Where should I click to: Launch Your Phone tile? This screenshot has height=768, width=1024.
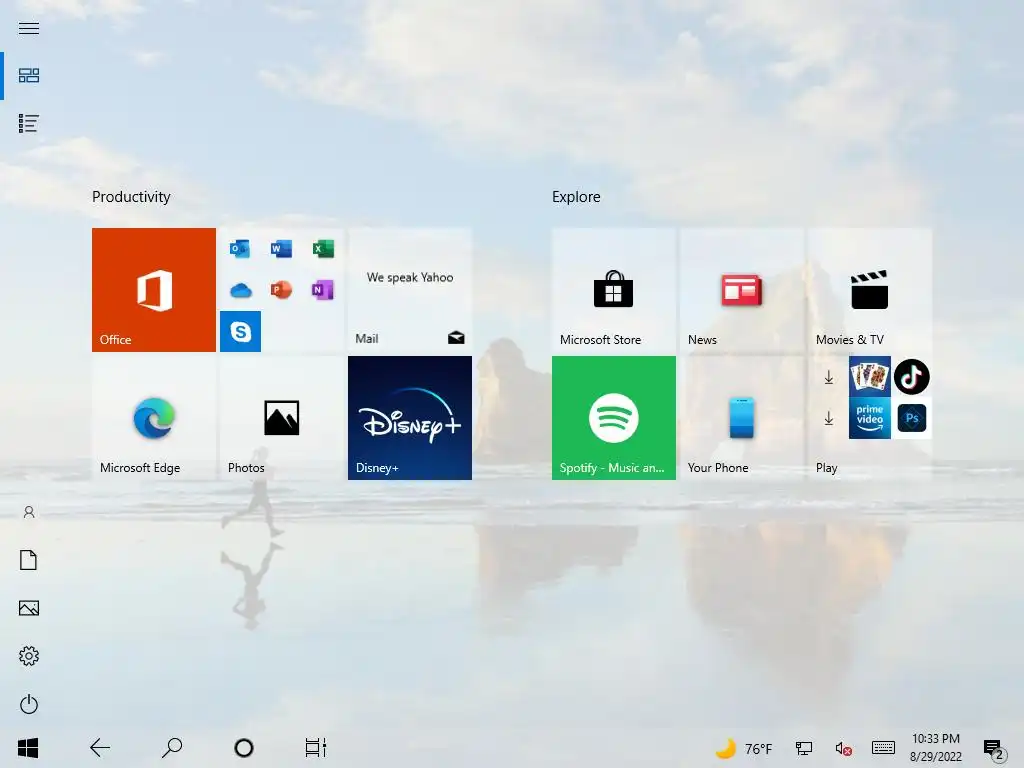[x=741, y=417]
